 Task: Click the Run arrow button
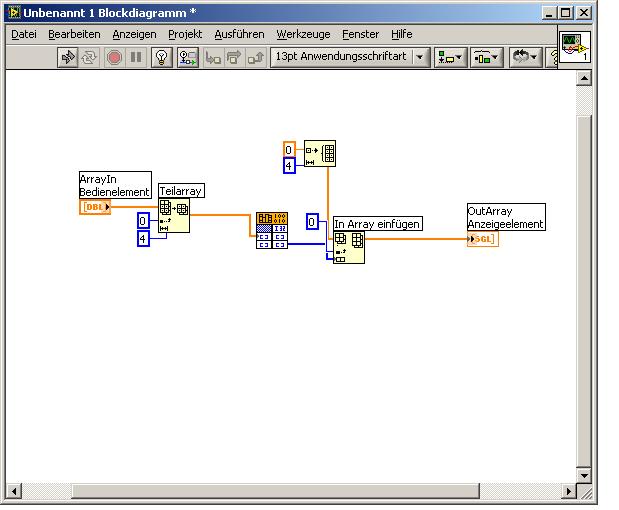click(x=68, y=58)
